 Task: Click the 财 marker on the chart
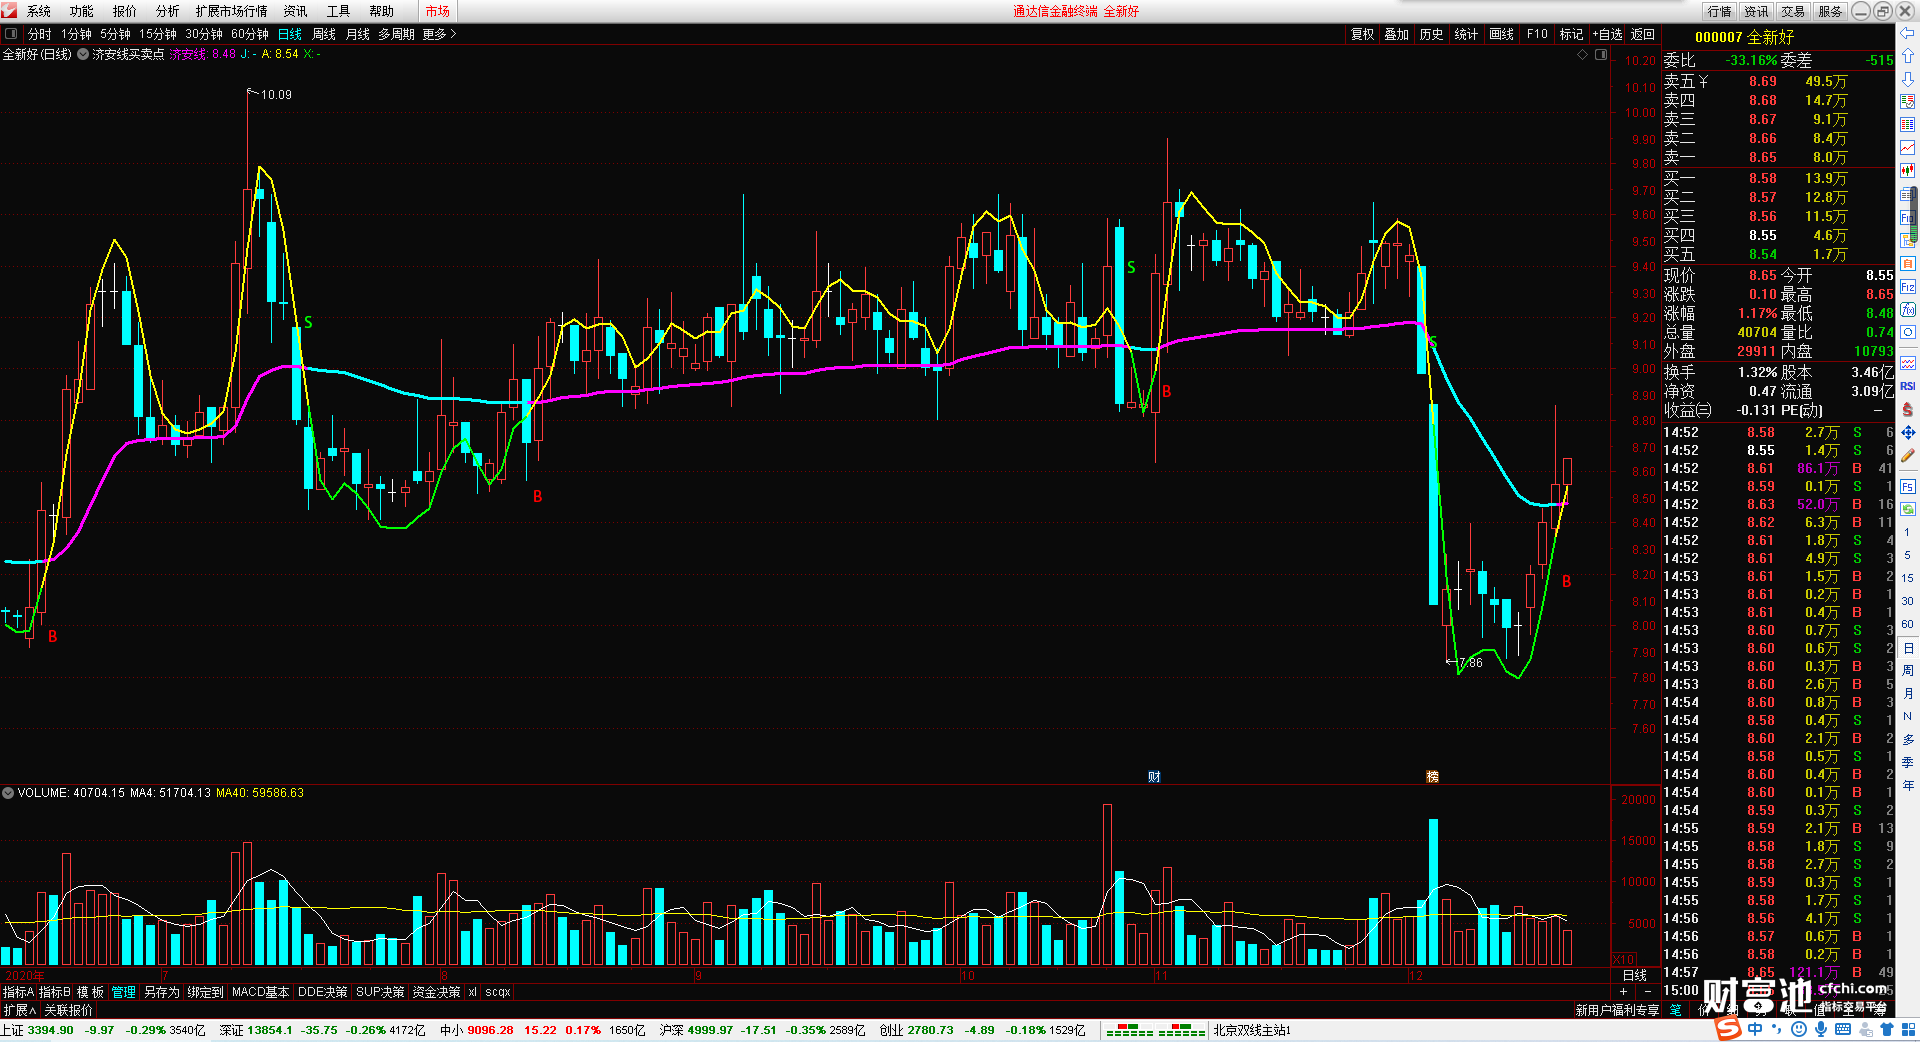1154,777
